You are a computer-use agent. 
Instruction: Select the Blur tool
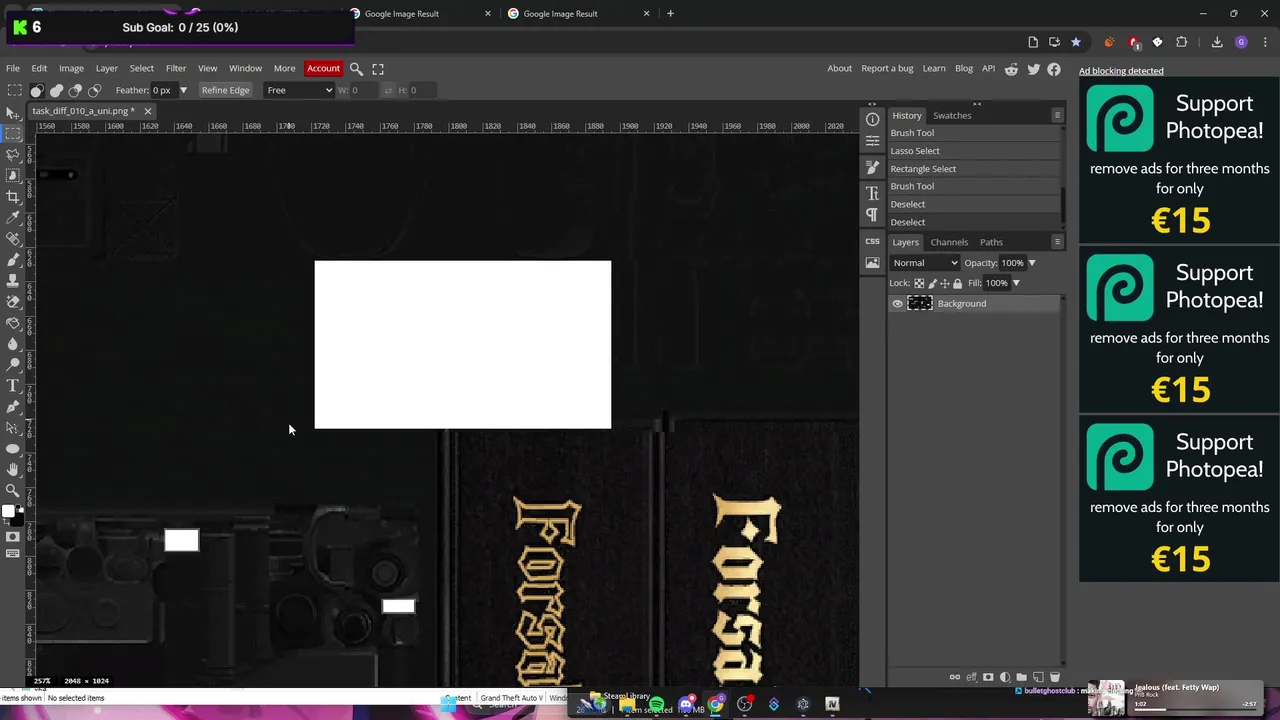pyautogui.click(x=13, y=343)
